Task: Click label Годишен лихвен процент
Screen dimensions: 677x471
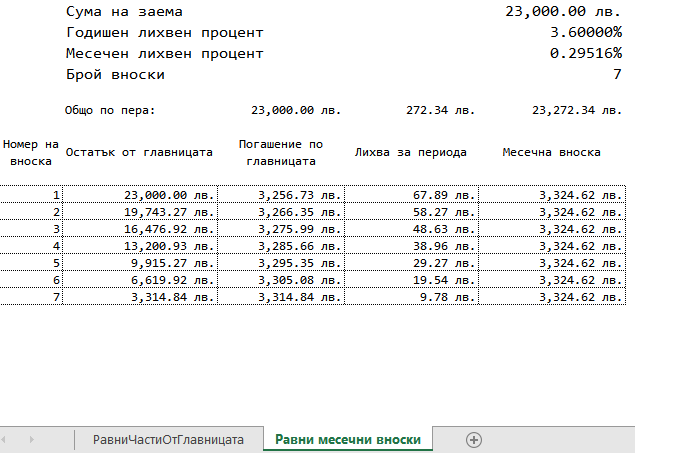Action: click(x=165, y=33)
